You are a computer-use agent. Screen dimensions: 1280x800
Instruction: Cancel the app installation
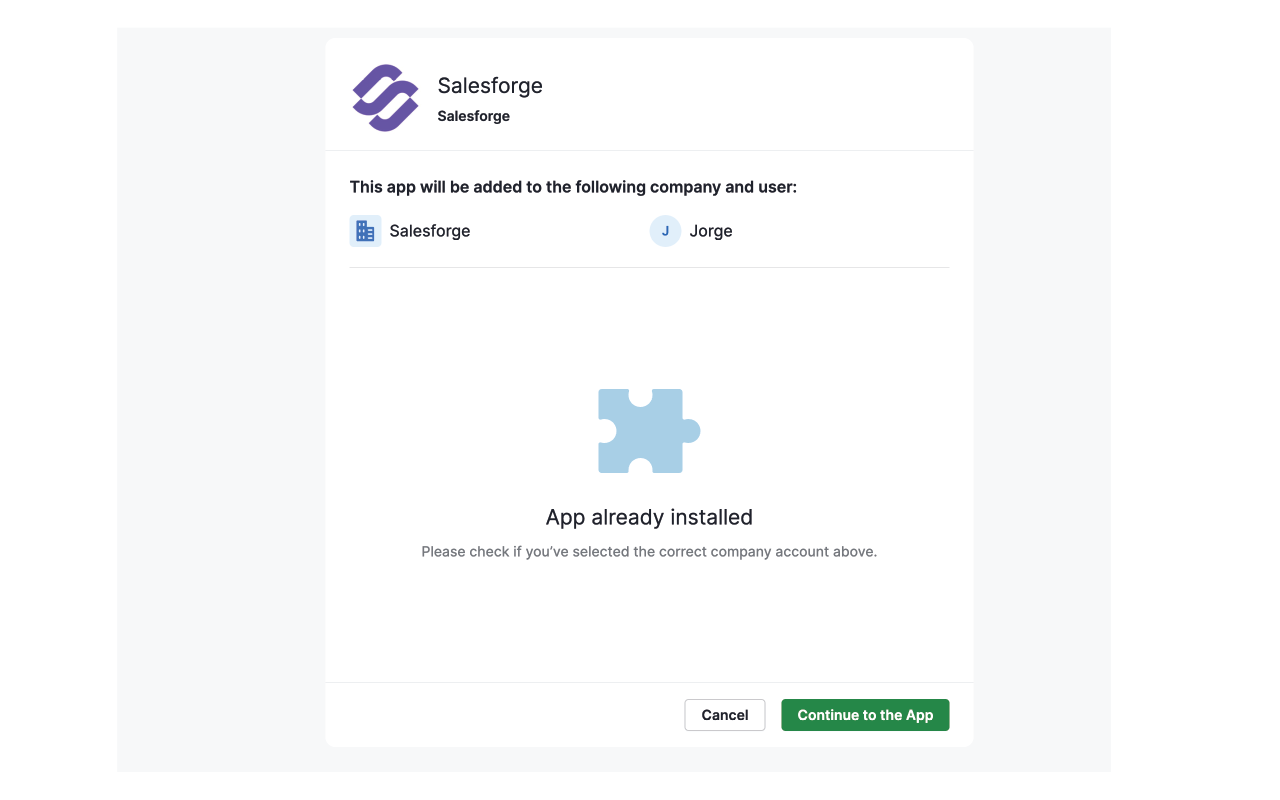(724, 714)
